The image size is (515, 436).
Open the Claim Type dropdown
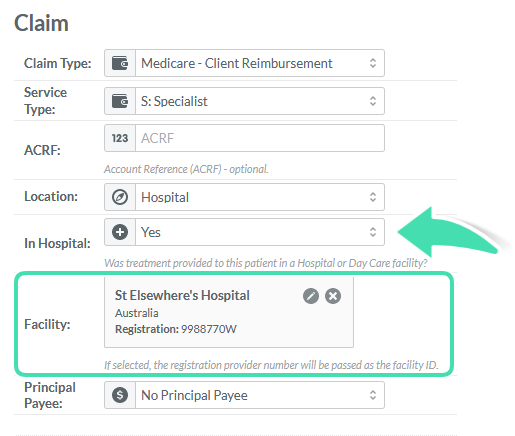(260, 63)
